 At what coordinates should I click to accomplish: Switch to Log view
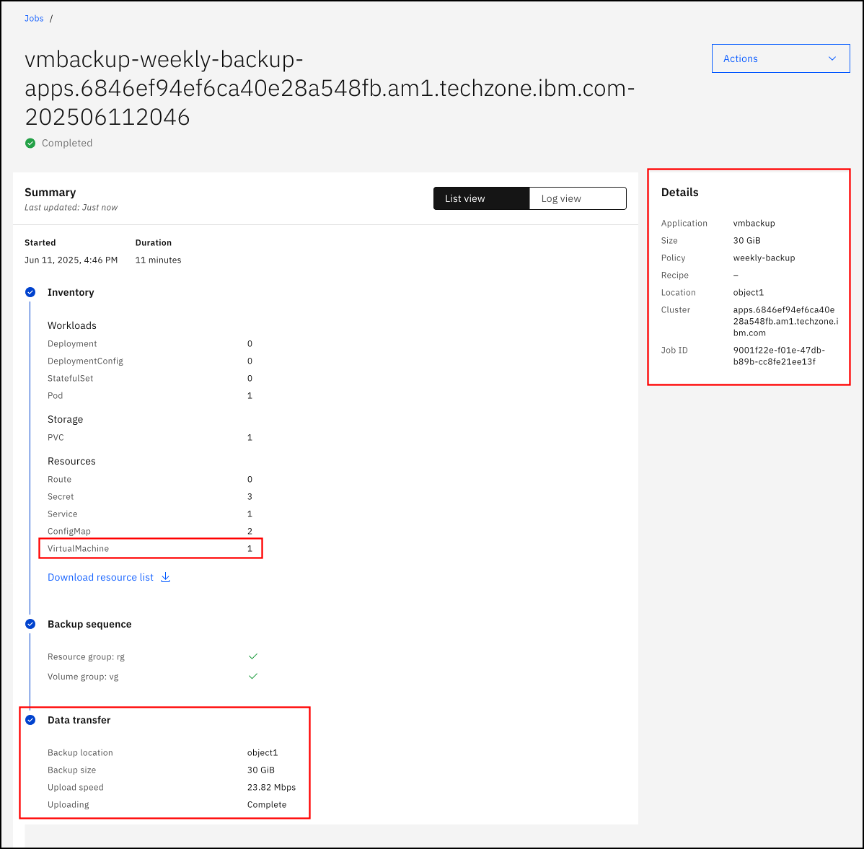tap(577, 199)
